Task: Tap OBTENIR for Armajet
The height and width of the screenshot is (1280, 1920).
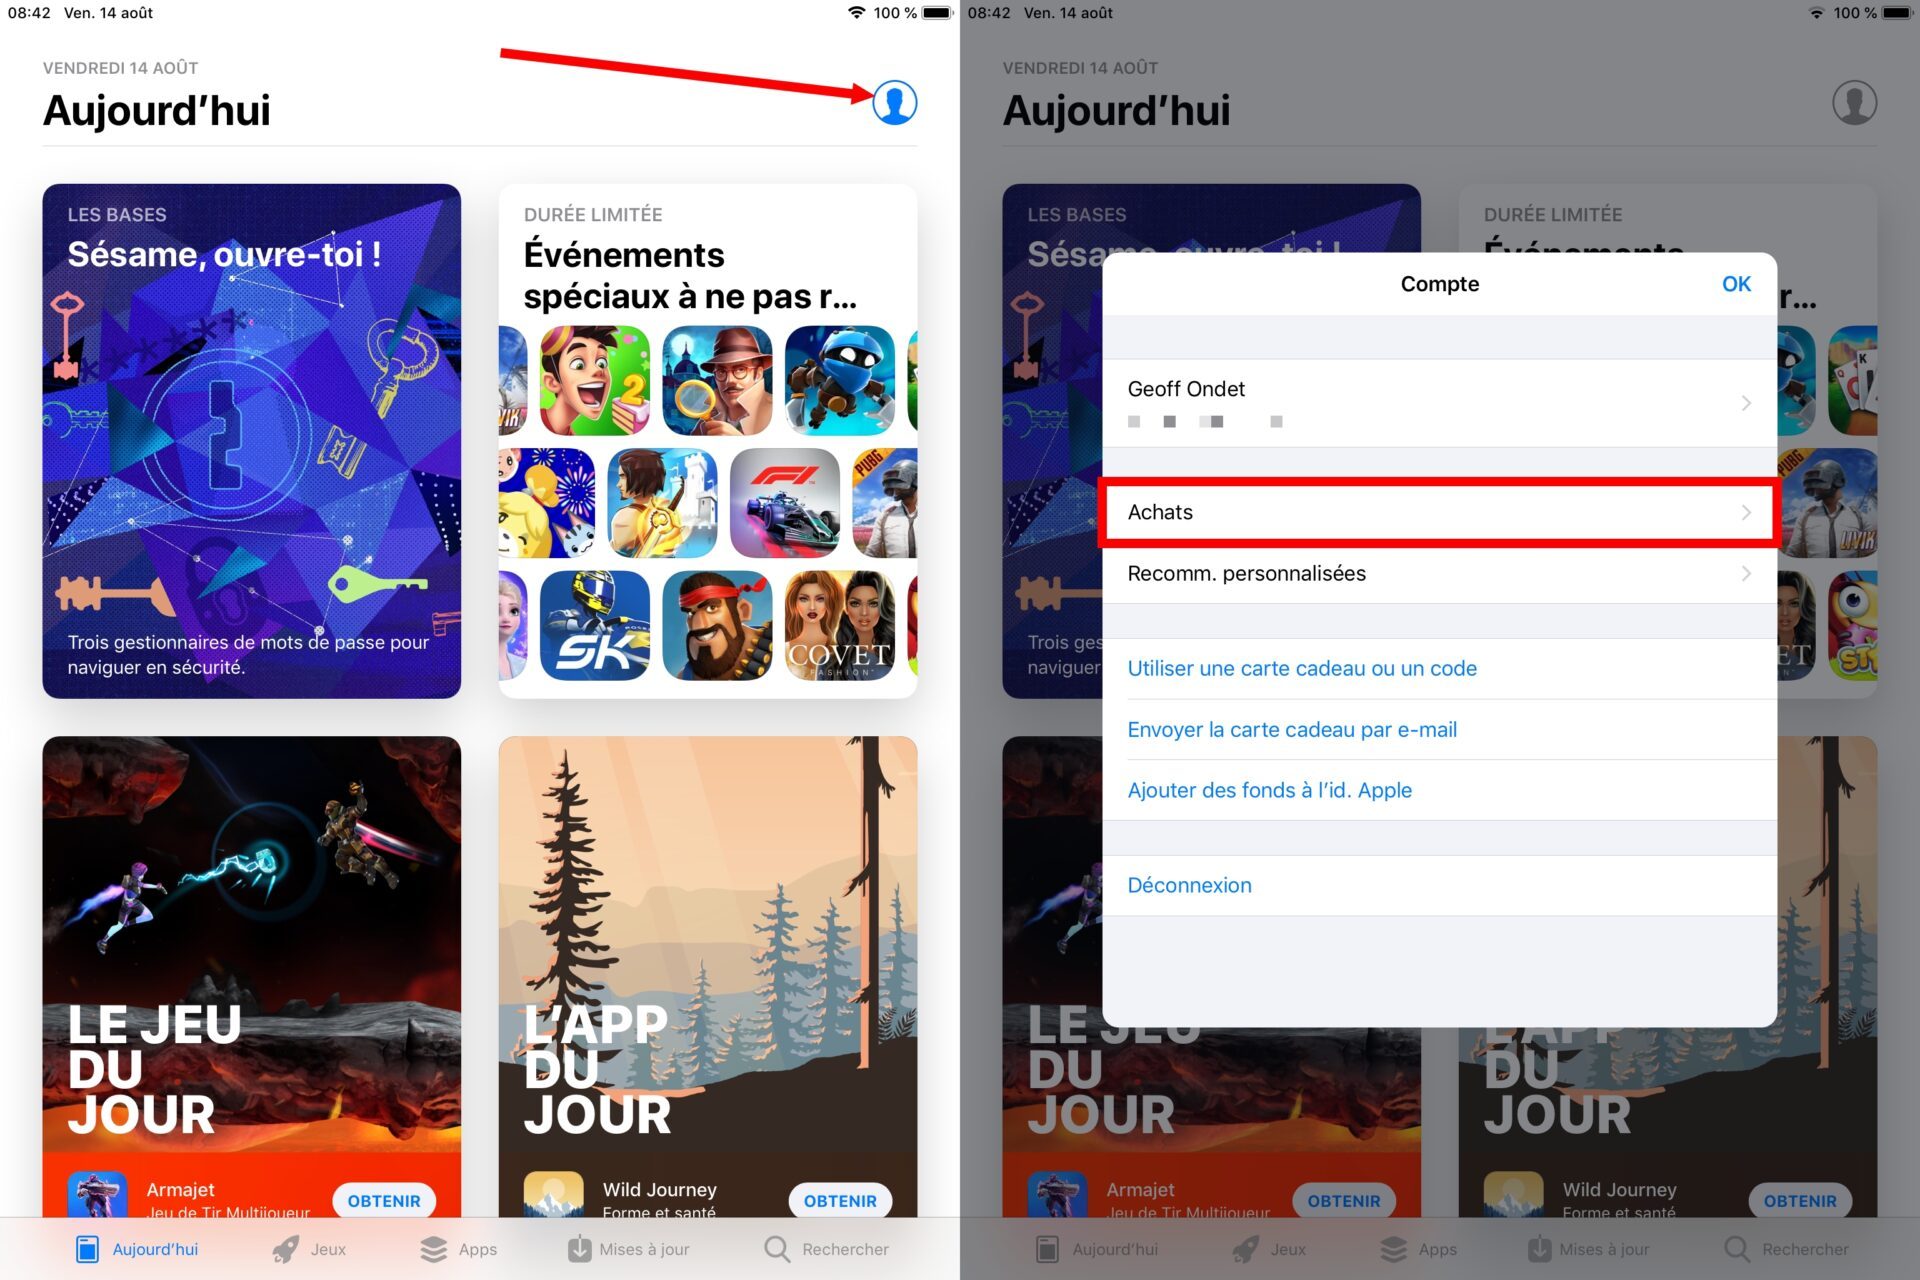Action: [384, 1201]
